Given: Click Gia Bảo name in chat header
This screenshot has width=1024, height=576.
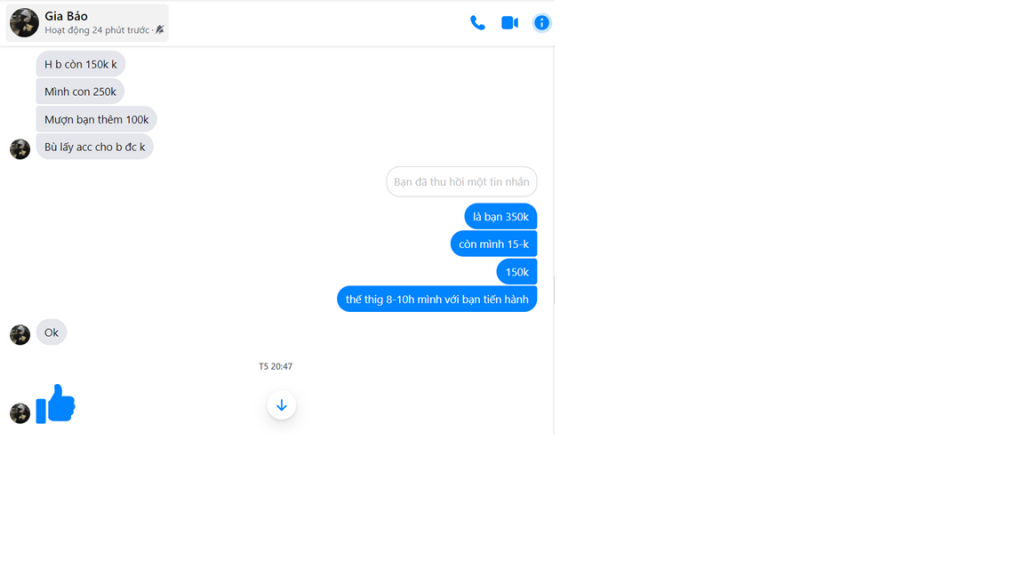Looking at the screenshot, I should click(66, 16).
